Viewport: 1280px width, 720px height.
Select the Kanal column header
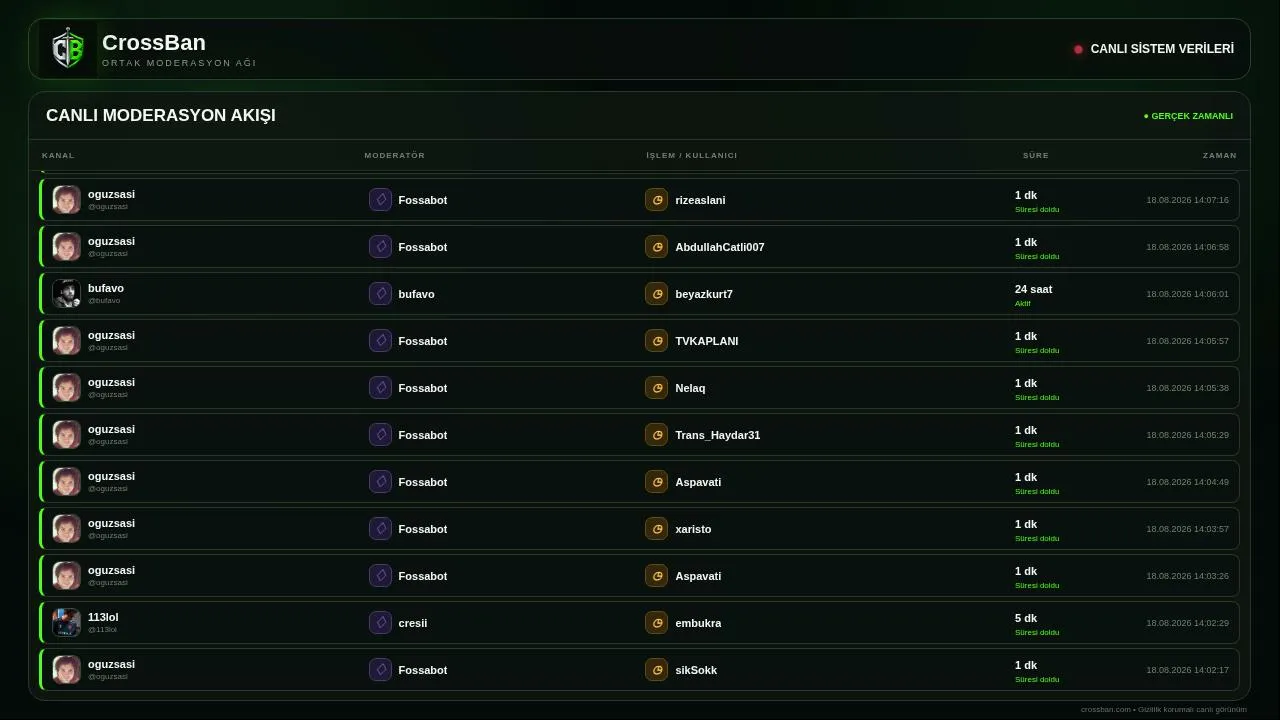click(x=58, y=155)
